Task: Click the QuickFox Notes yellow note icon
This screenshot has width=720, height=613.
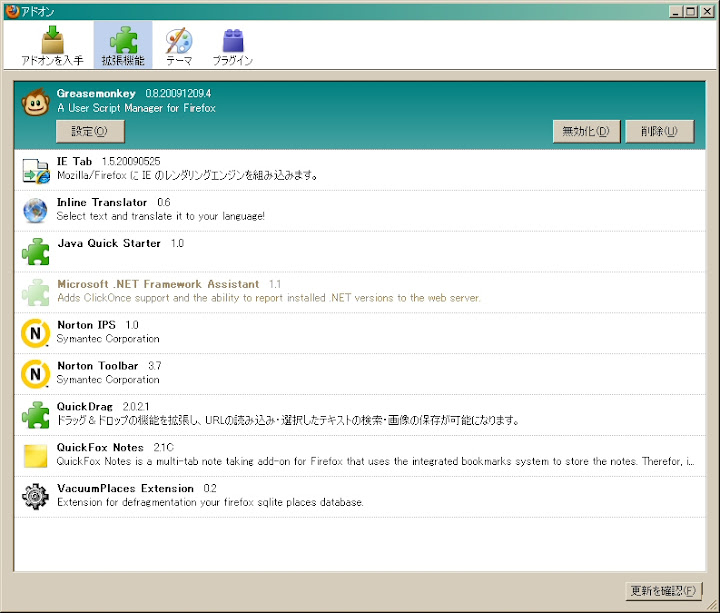Action: click(35, 456)
